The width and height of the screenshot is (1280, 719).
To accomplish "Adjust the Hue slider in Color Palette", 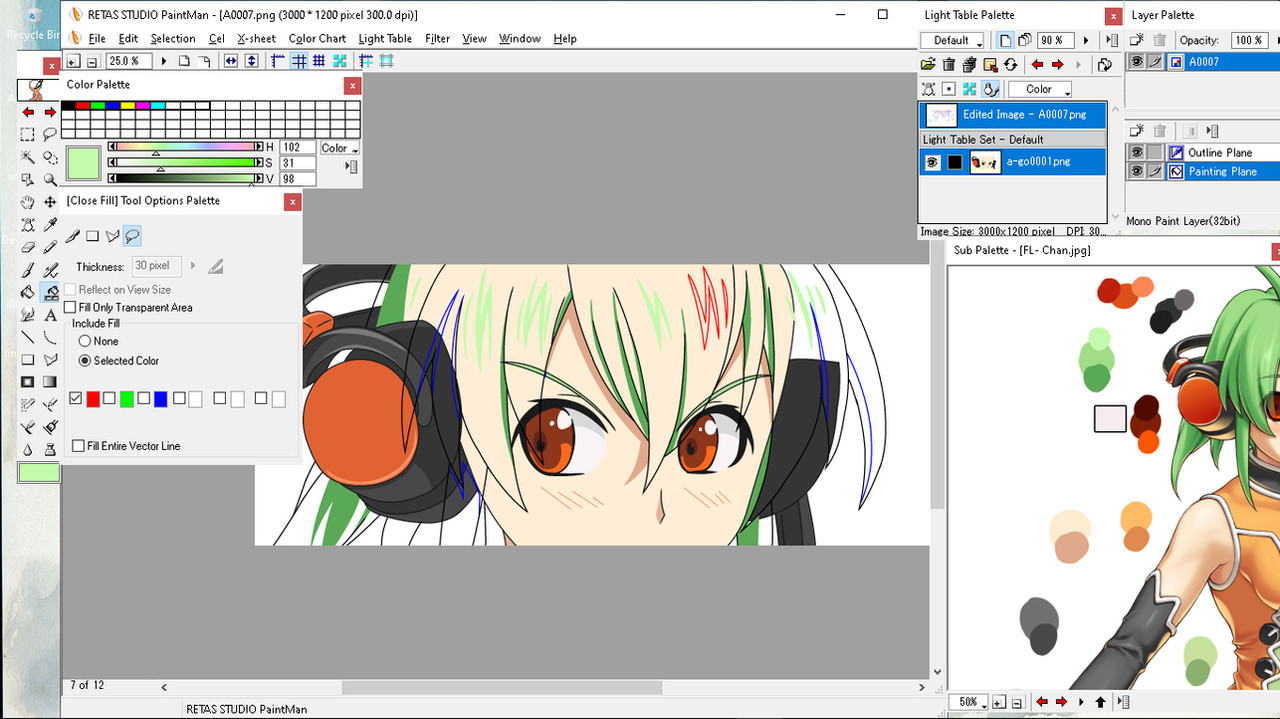I will pos(185,147).
